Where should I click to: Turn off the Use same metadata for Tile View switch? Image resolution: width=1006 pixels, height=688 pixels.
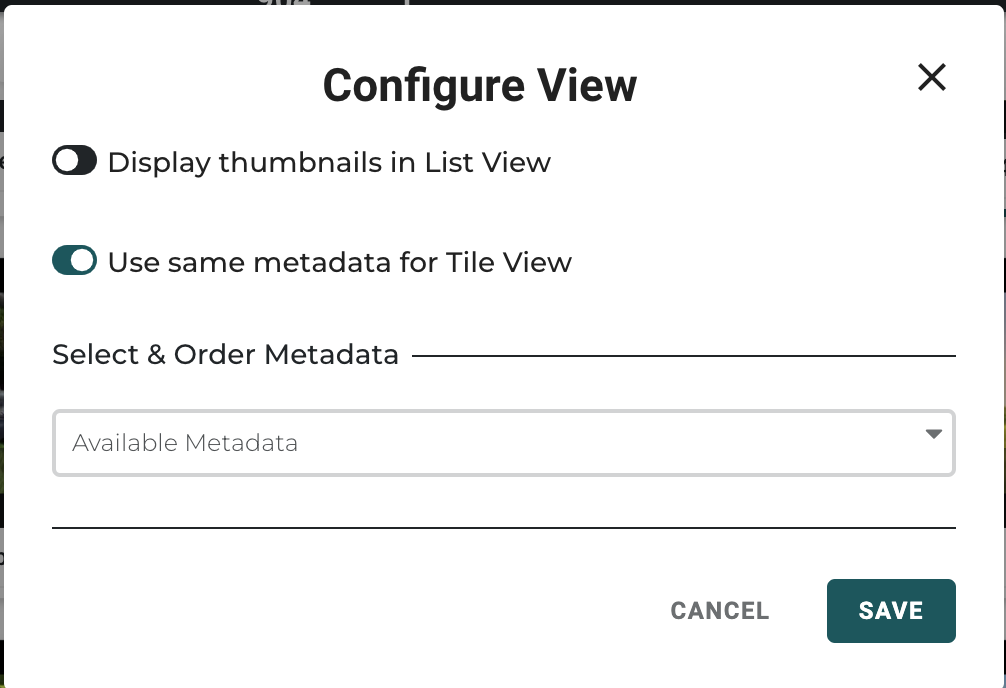point(75,262)
